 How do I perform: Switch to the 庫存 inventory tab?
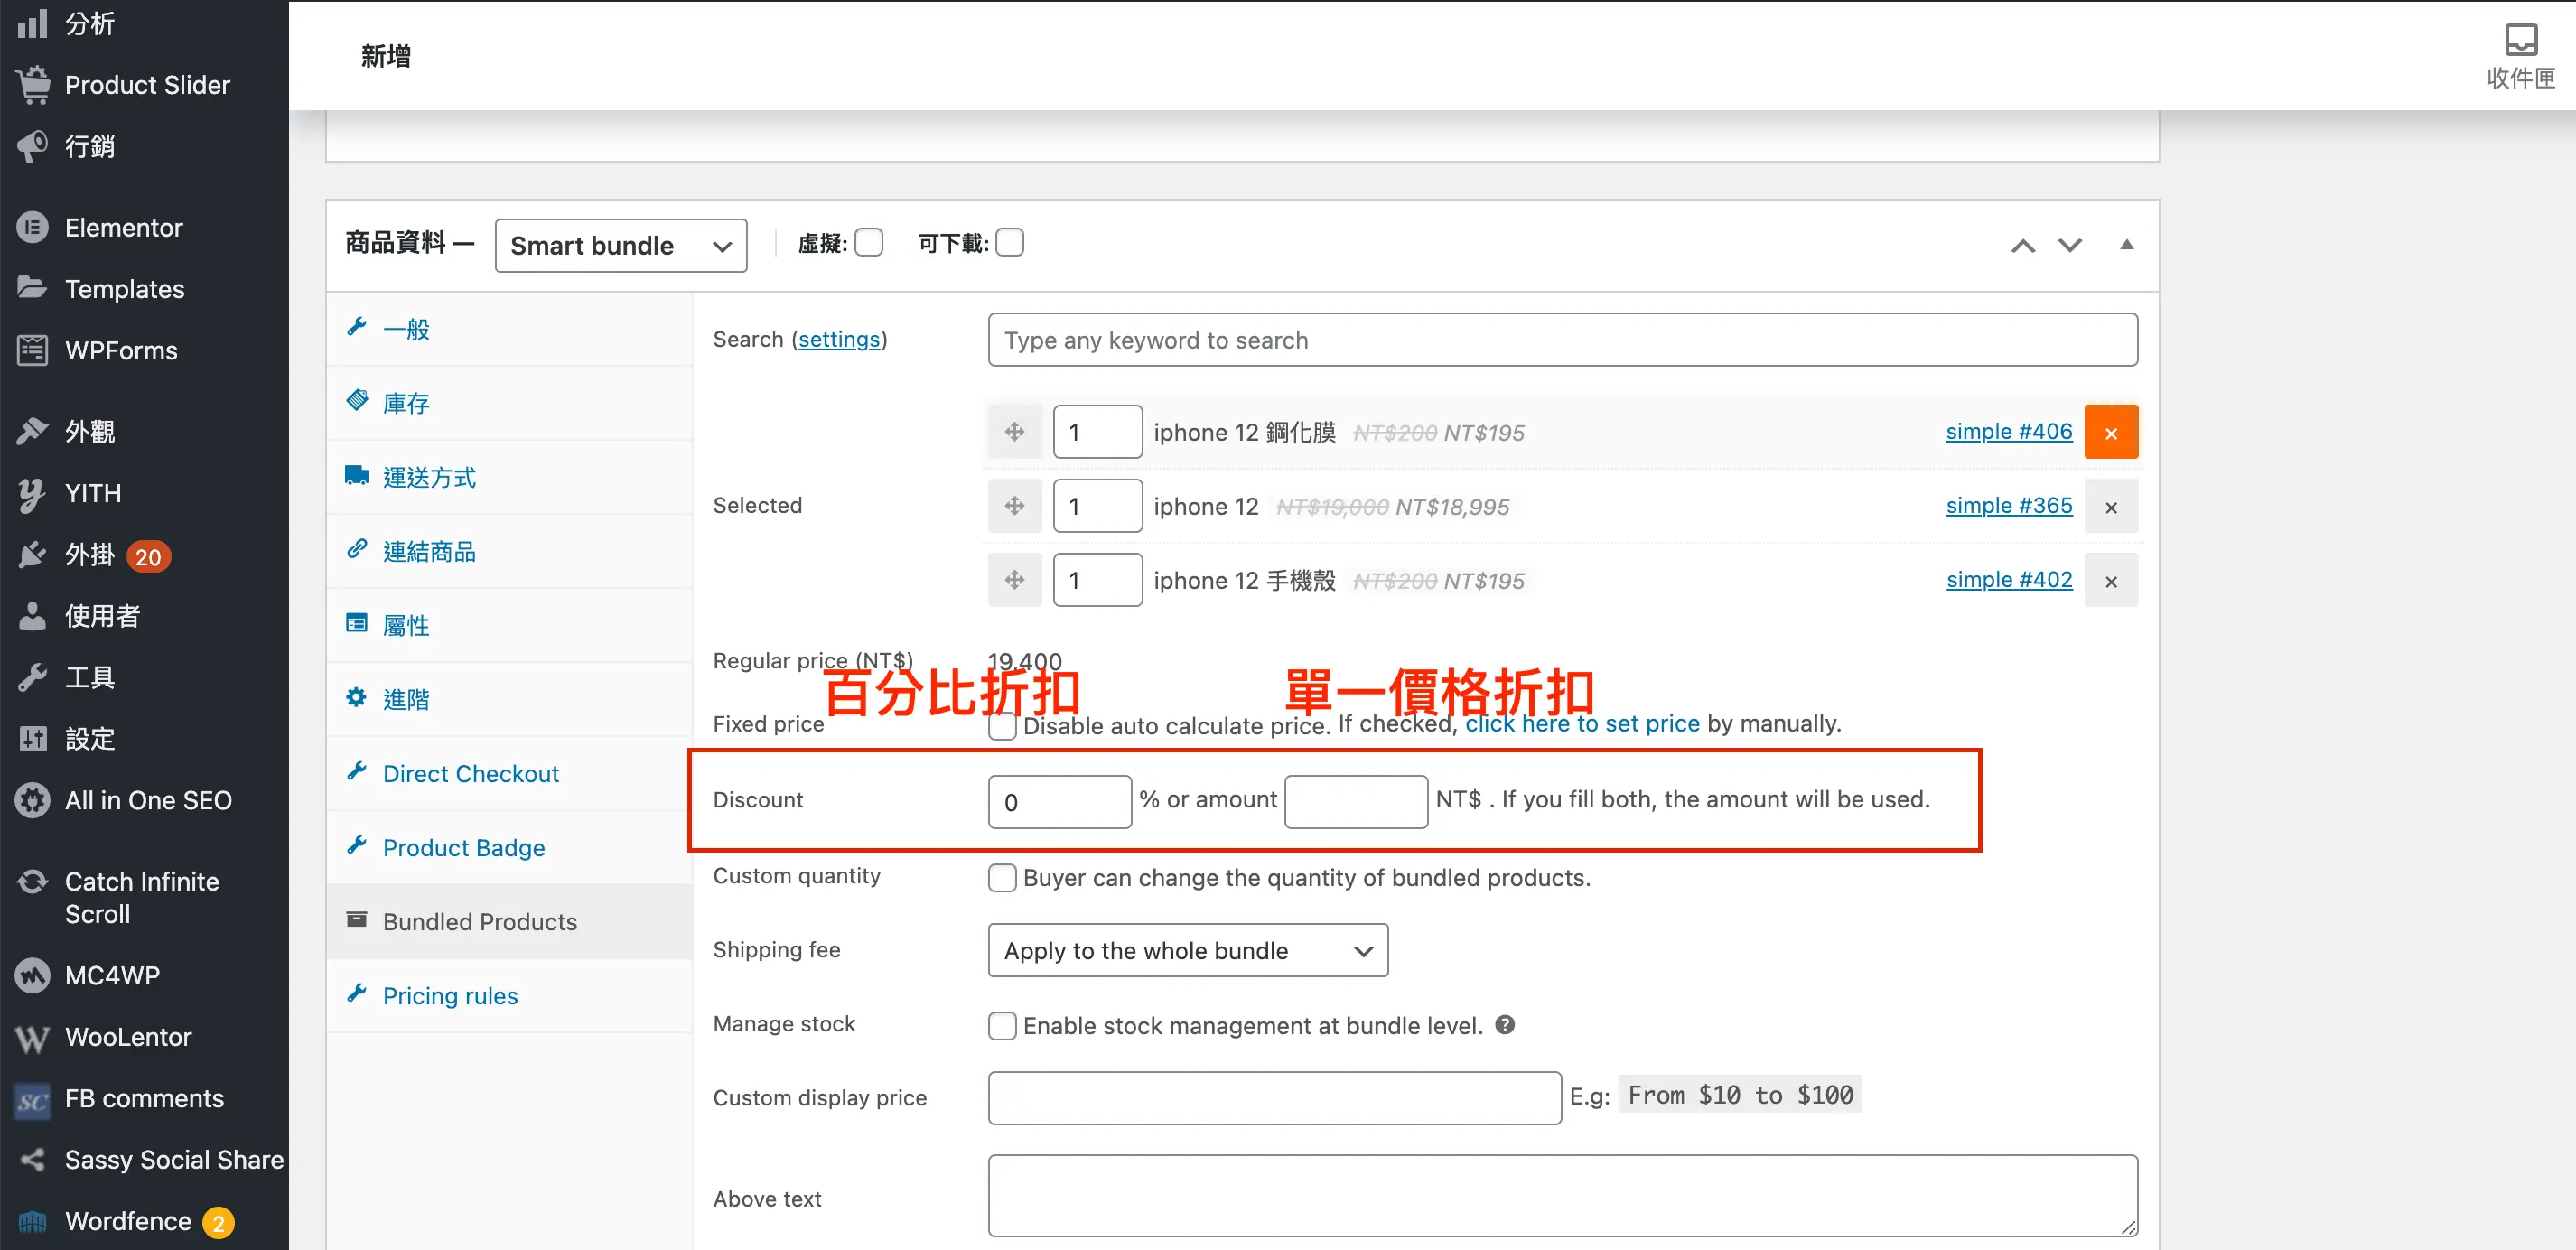[509, 403]
